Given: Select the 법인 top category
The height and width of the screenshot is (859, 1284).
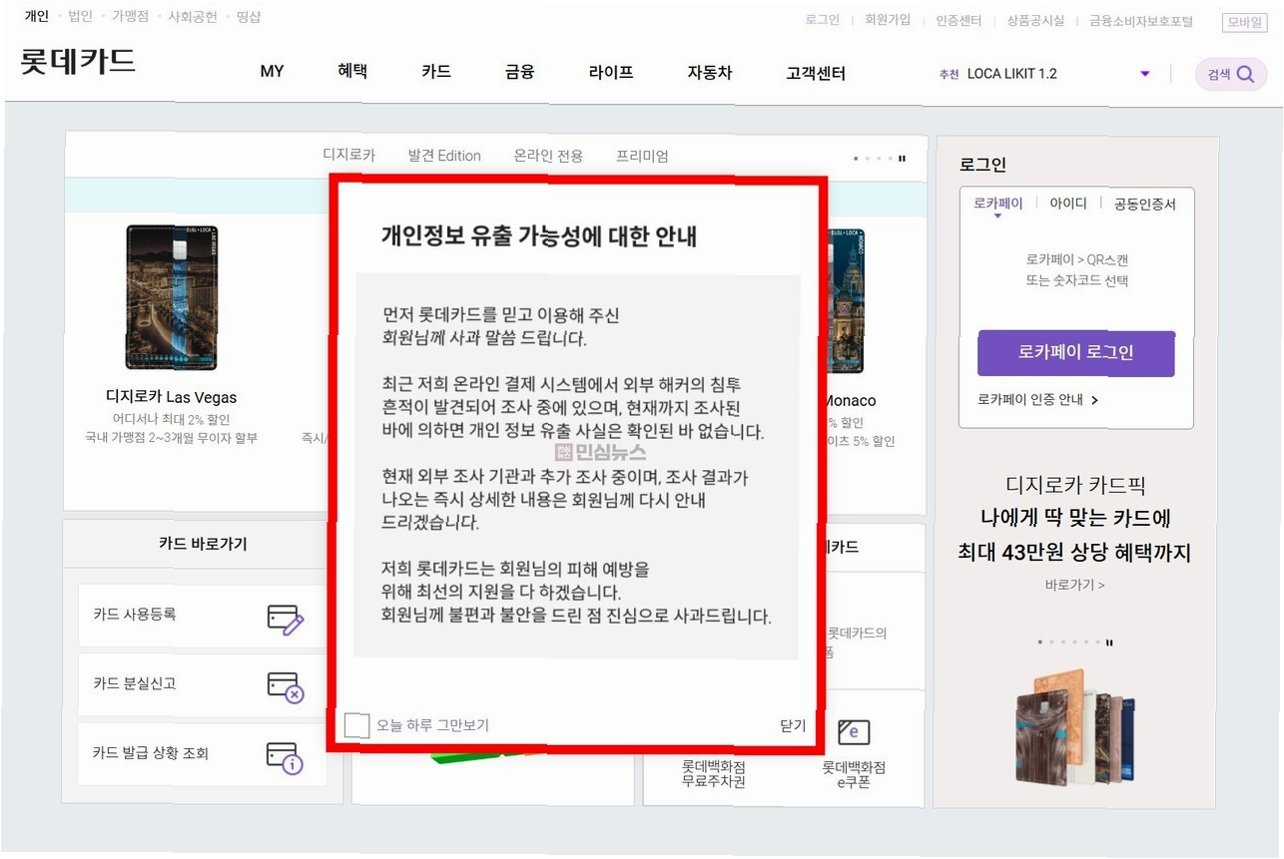Looking at the screenshot, I should (81, 17).
